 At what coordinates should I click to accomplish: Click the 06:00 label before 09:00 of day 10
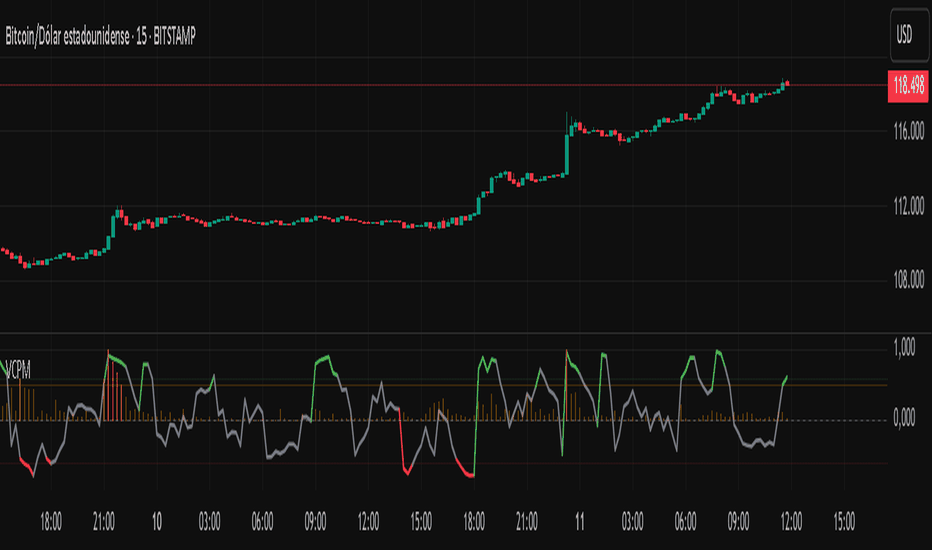point(262,522)
